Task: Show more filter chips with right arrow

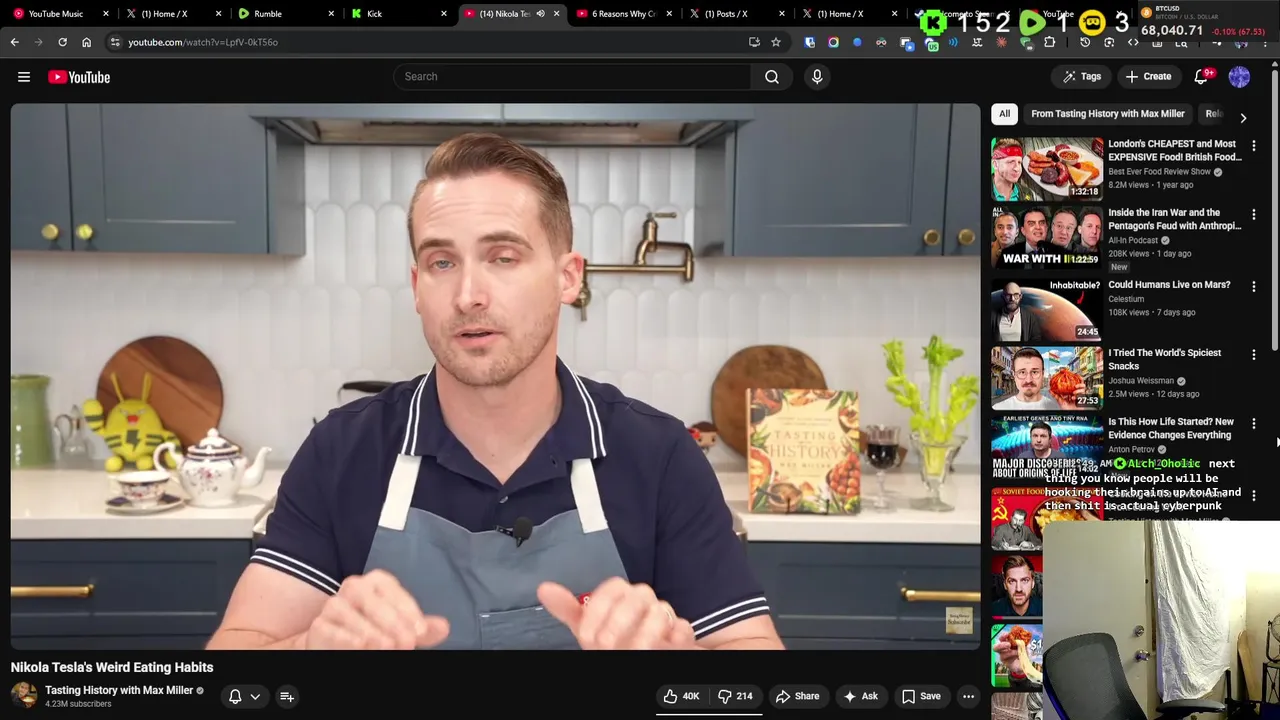Action: pyautogui.click(x=1243, y=117)
